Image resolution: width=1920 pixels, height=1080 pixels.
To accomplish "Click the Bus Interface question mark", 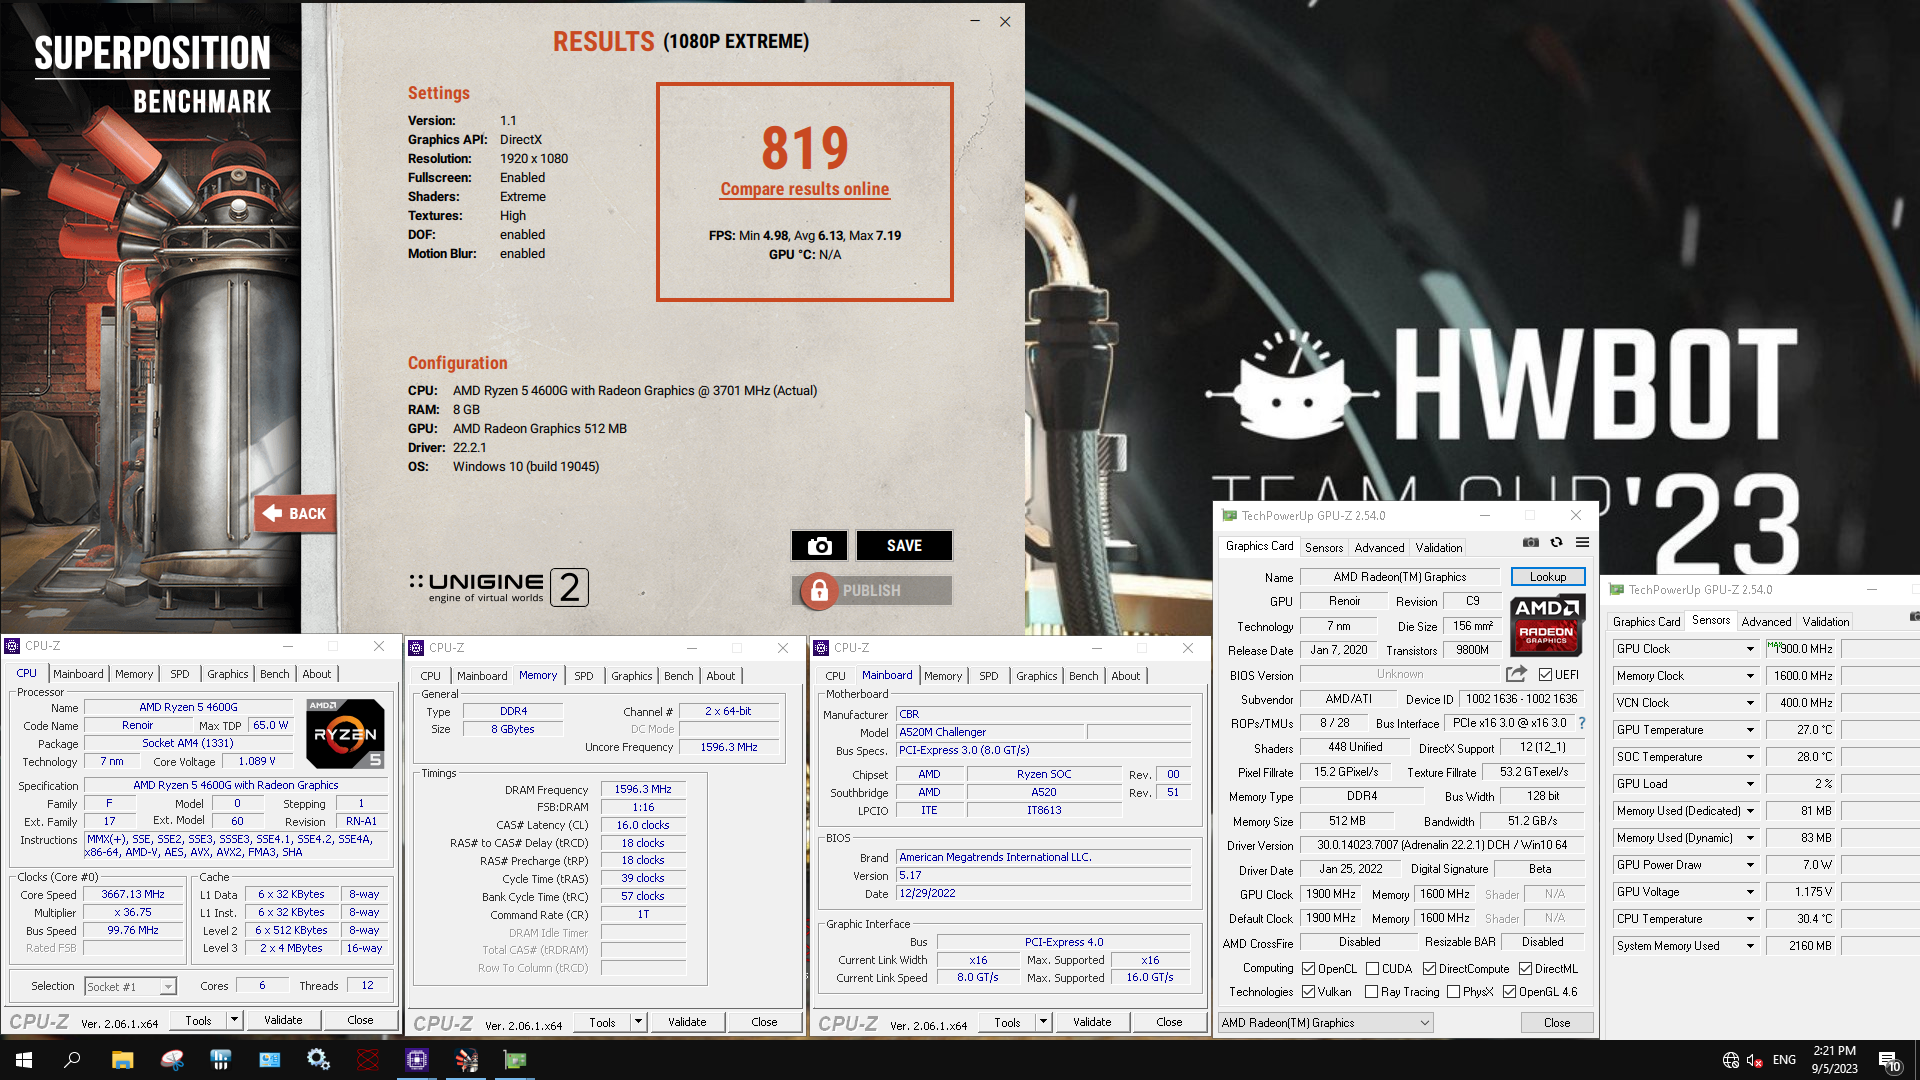I will tap(1582, 723).
